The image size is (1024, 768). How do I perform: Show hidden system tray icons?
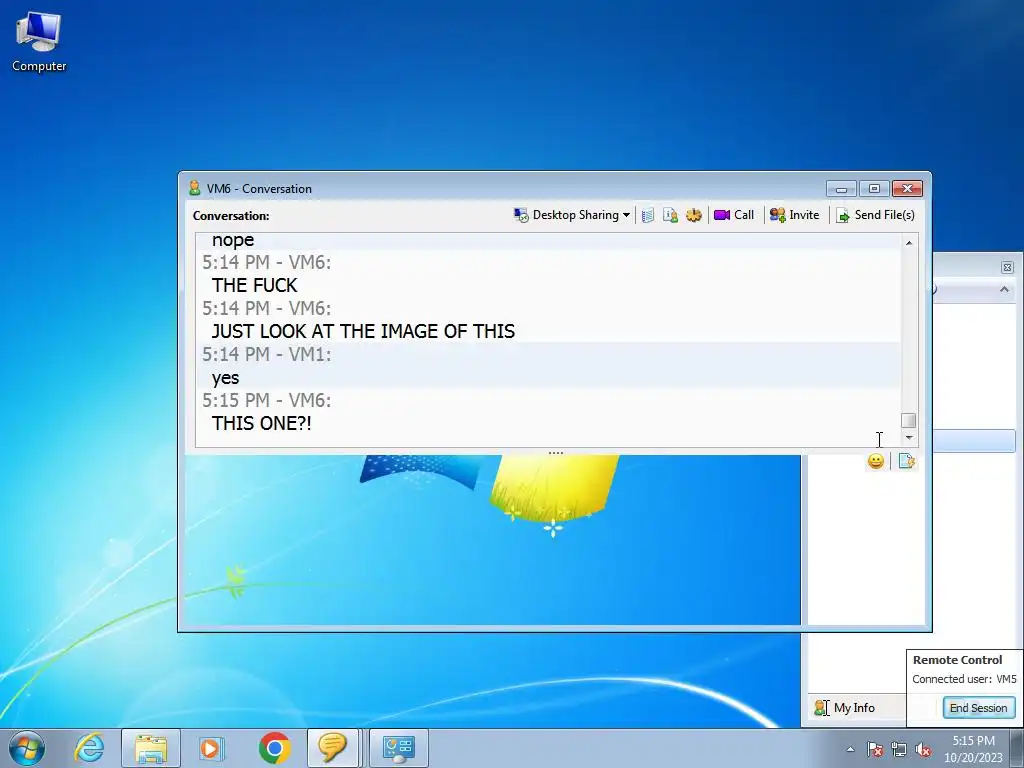point(850,749)
